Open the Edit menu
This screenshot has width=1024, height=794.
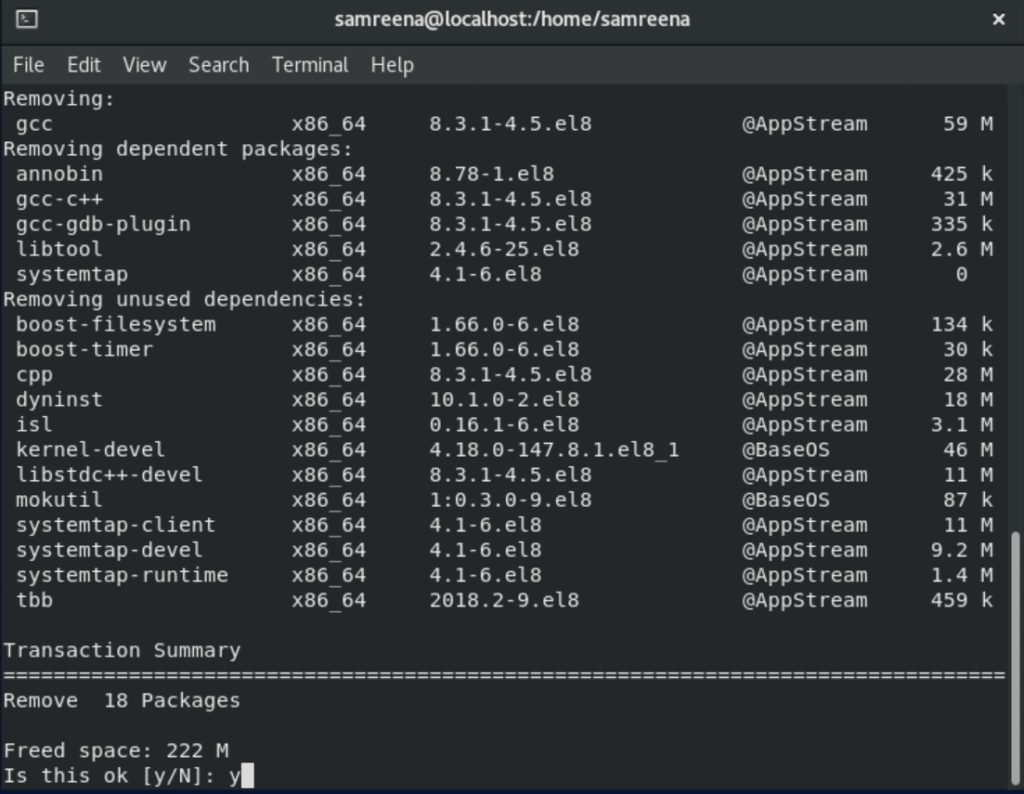84,65
